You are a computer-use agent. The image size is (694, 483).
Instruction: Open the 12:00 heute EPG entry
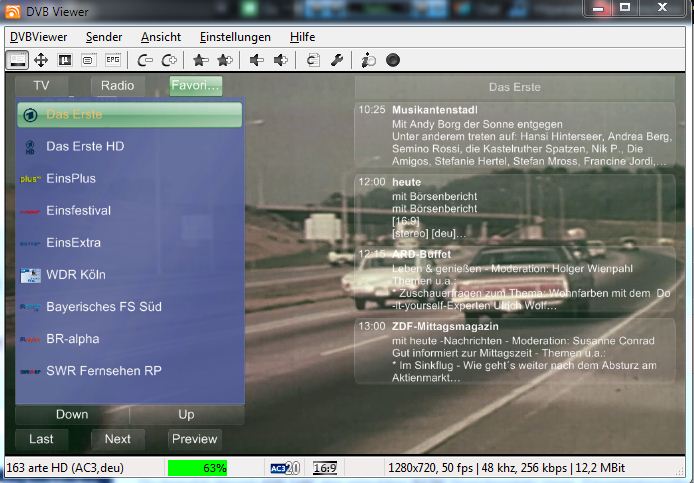[x=515, y=208]
